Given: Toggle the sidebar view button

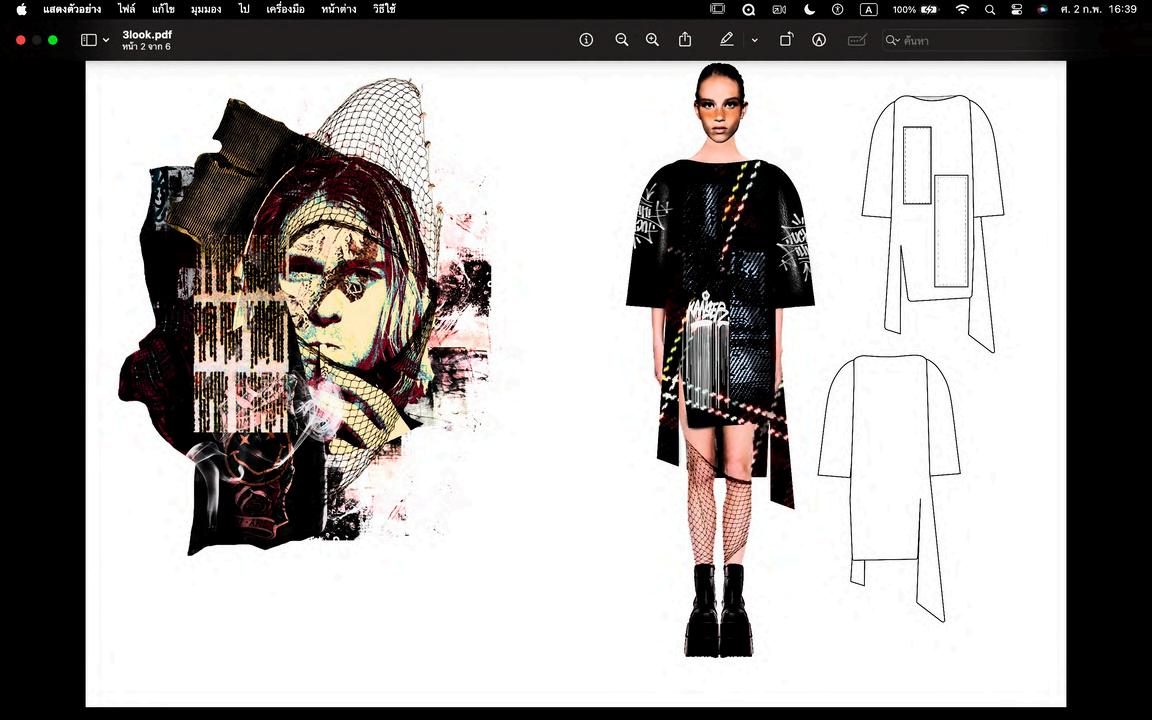Looking at the screenshot, I should point(88,40).
